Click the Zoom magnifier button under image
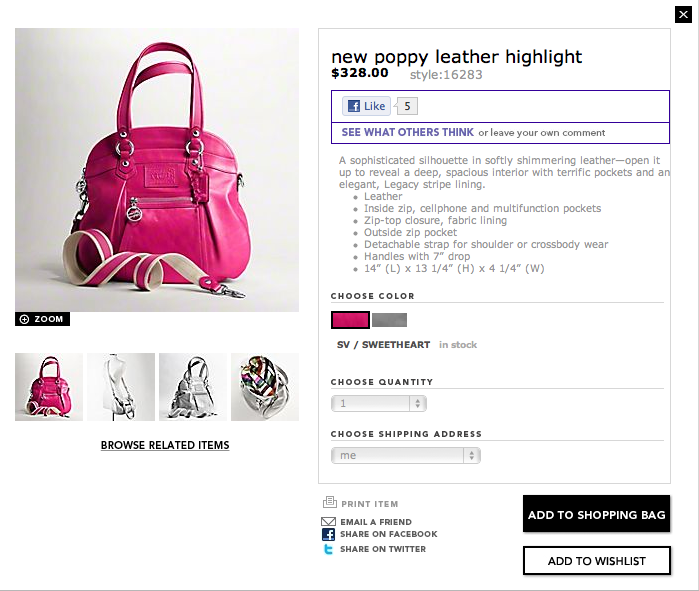The width and height of the screenshot is (699, 591). click(x=42, y=319)
